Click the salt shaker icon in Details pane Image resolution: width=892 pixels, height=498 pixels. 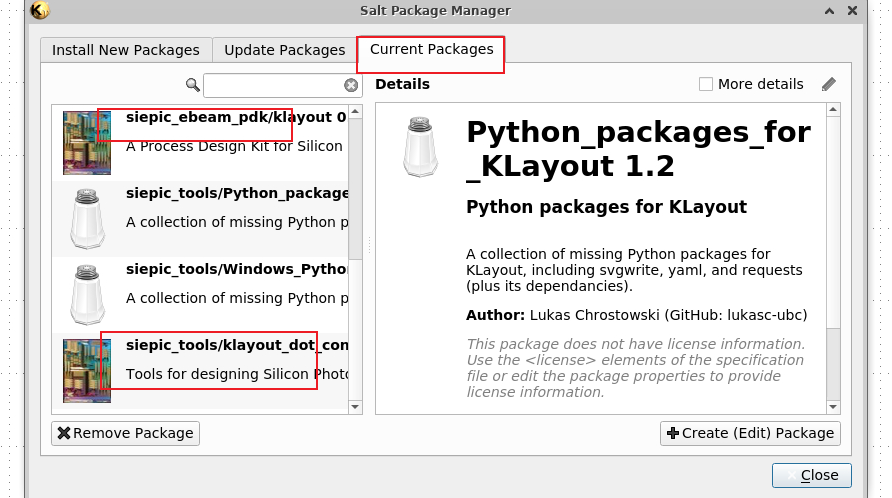pyautogui.click(x=420, y=147)
